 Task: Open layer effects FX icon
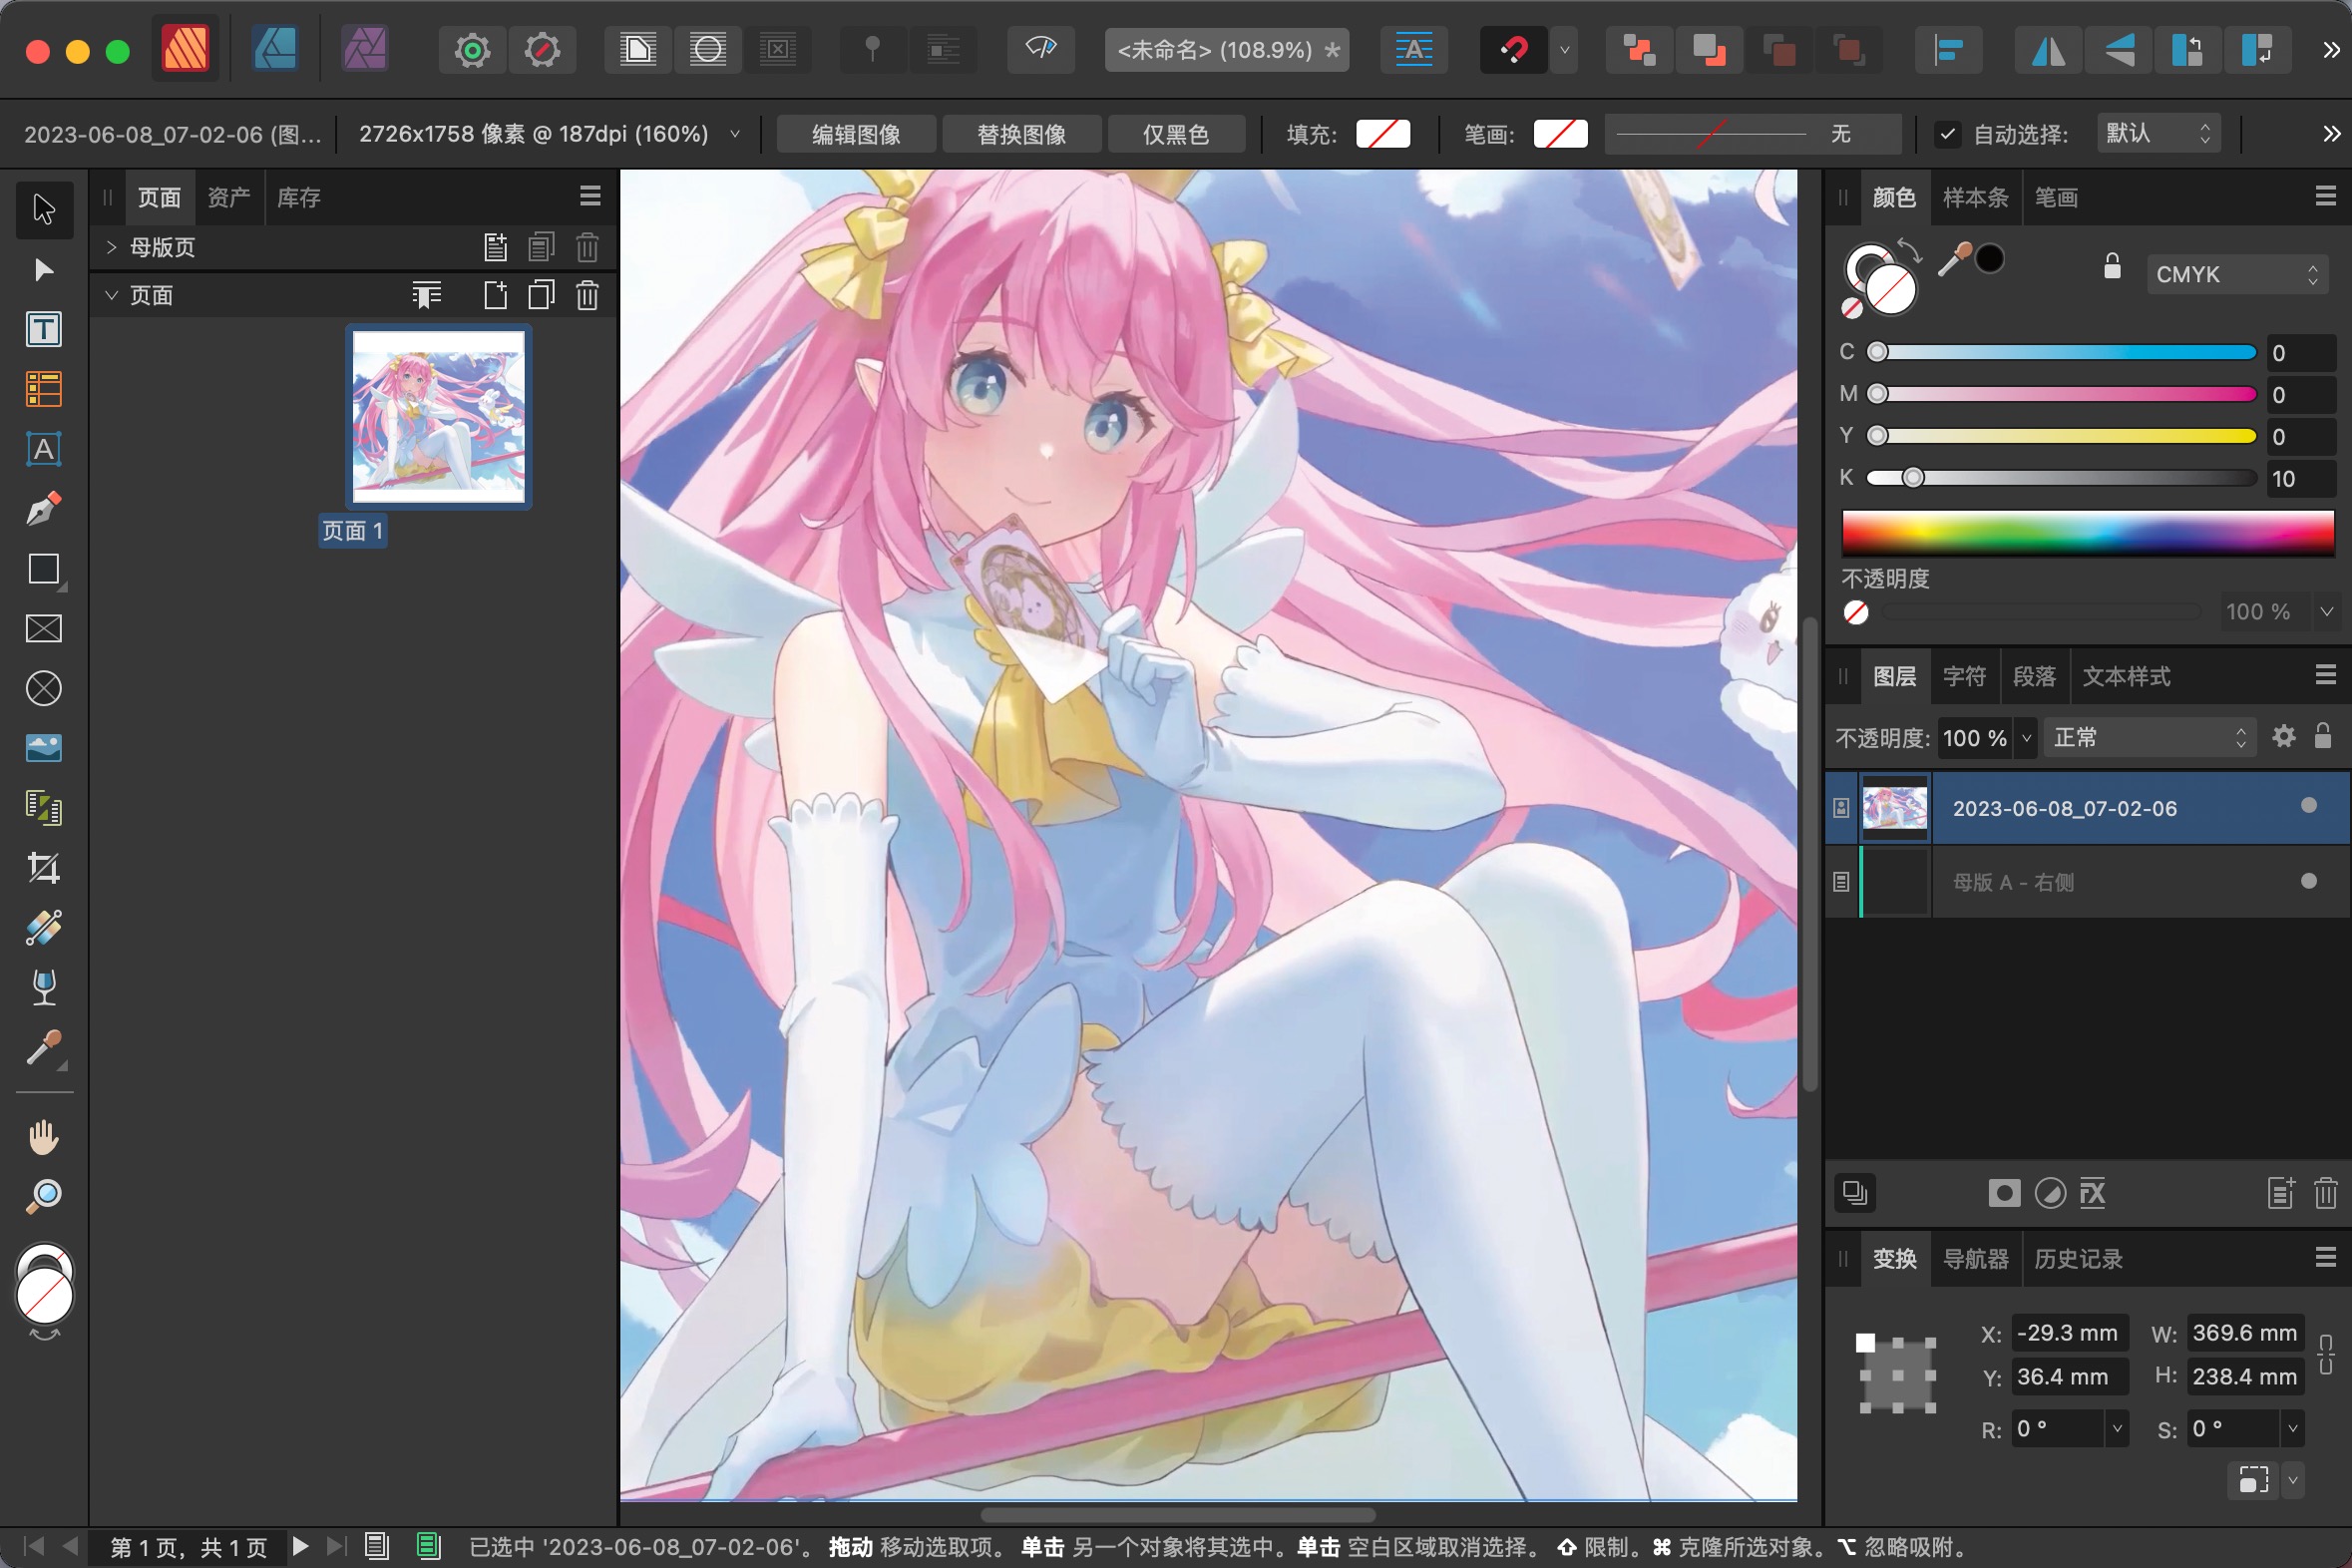[x=2093, y=1193]
